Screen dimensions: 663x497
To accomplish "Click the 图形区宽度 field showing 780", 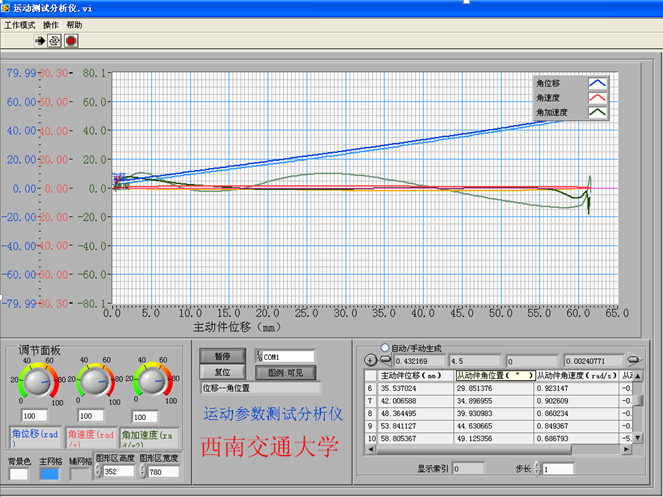I will (x=163, y=472).
